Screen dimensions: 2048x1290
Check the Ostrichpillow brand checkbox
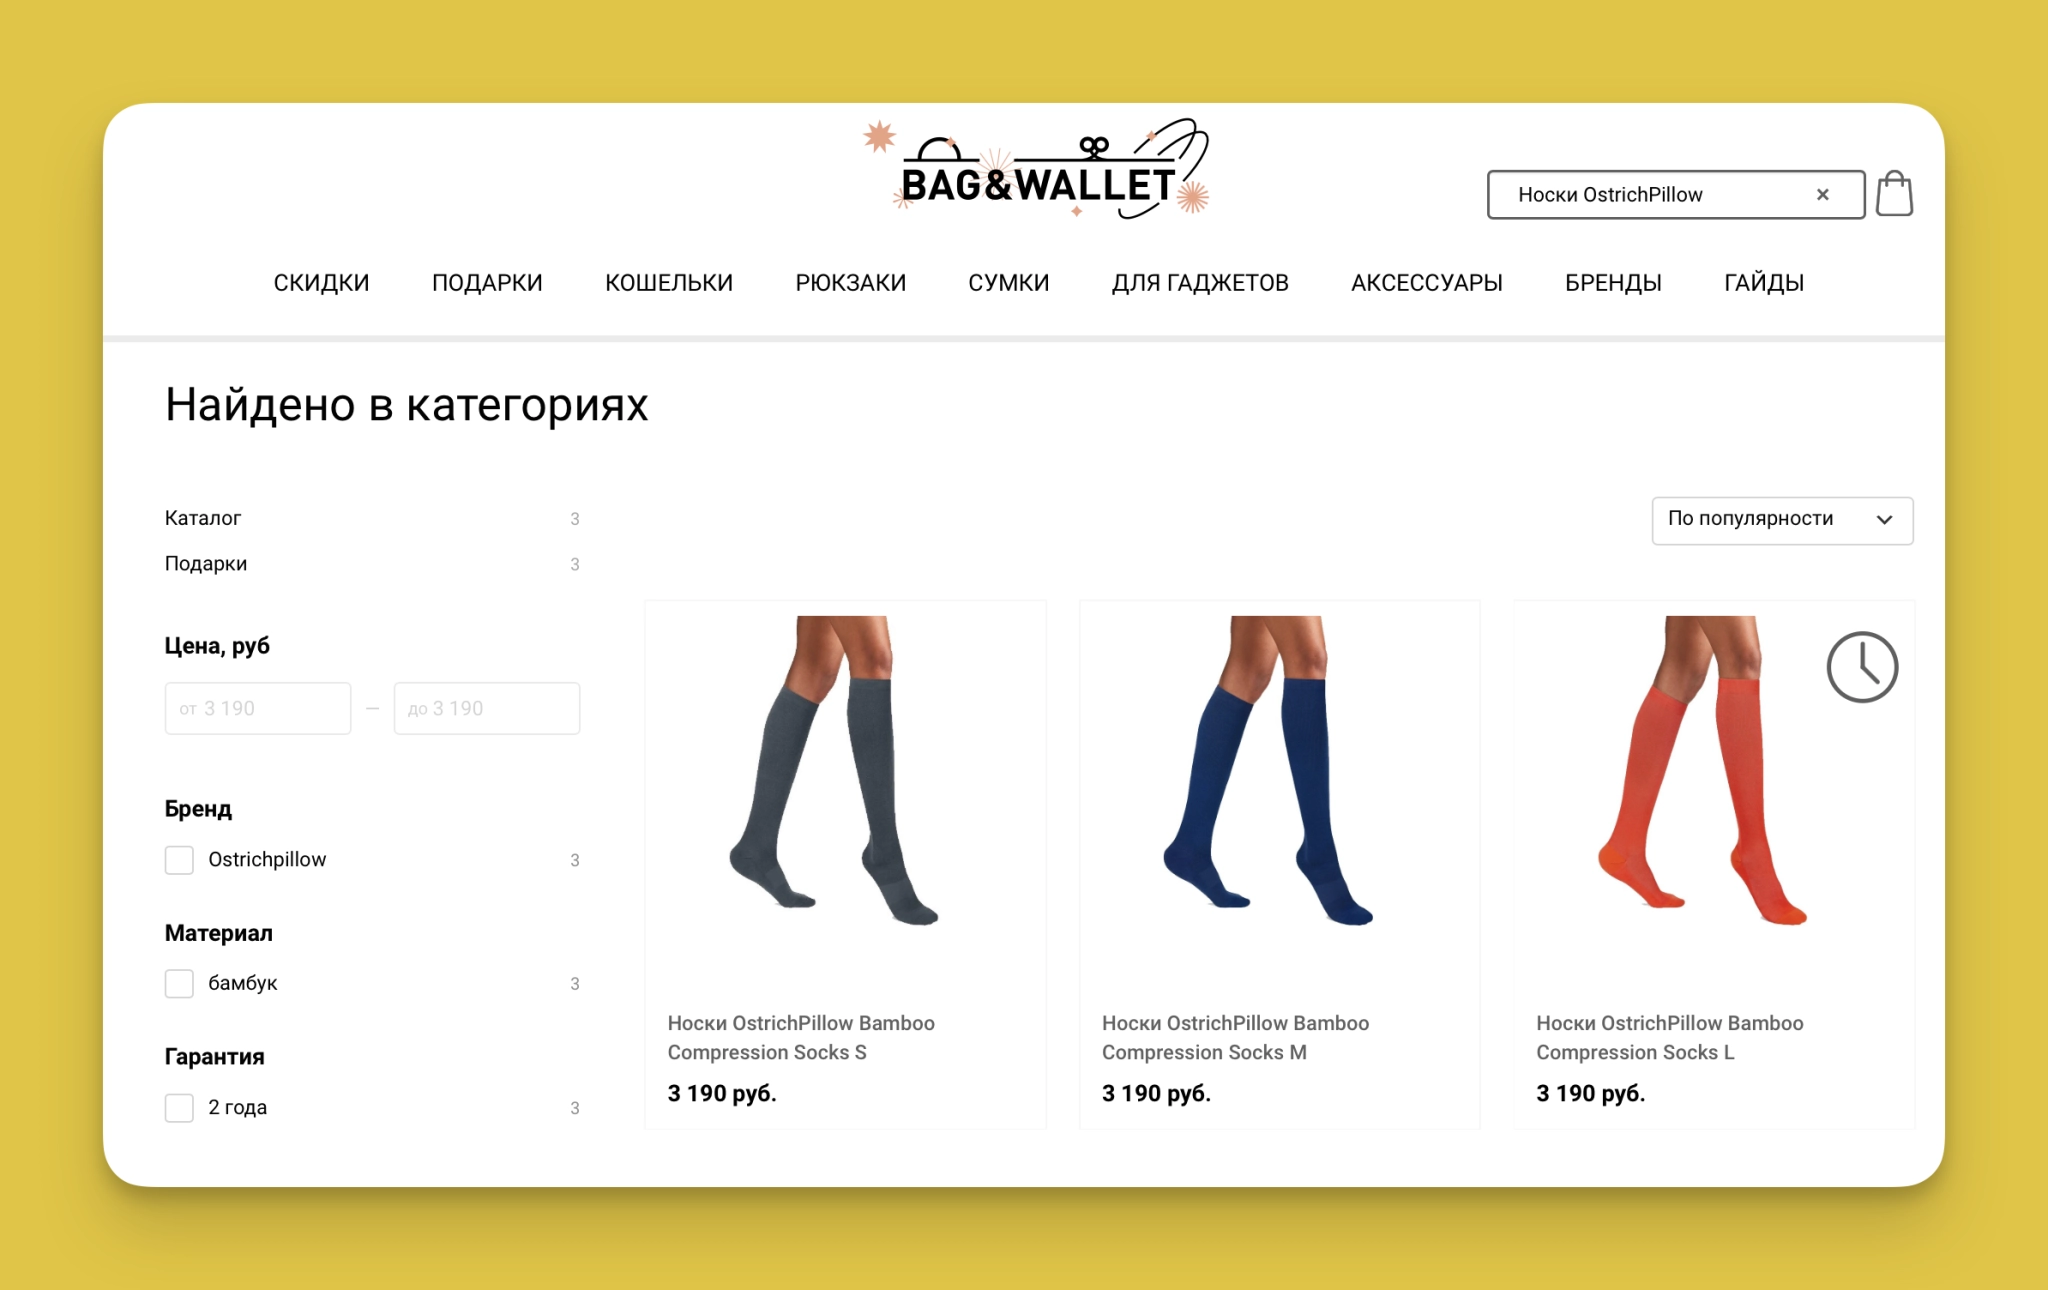(179, 860)
